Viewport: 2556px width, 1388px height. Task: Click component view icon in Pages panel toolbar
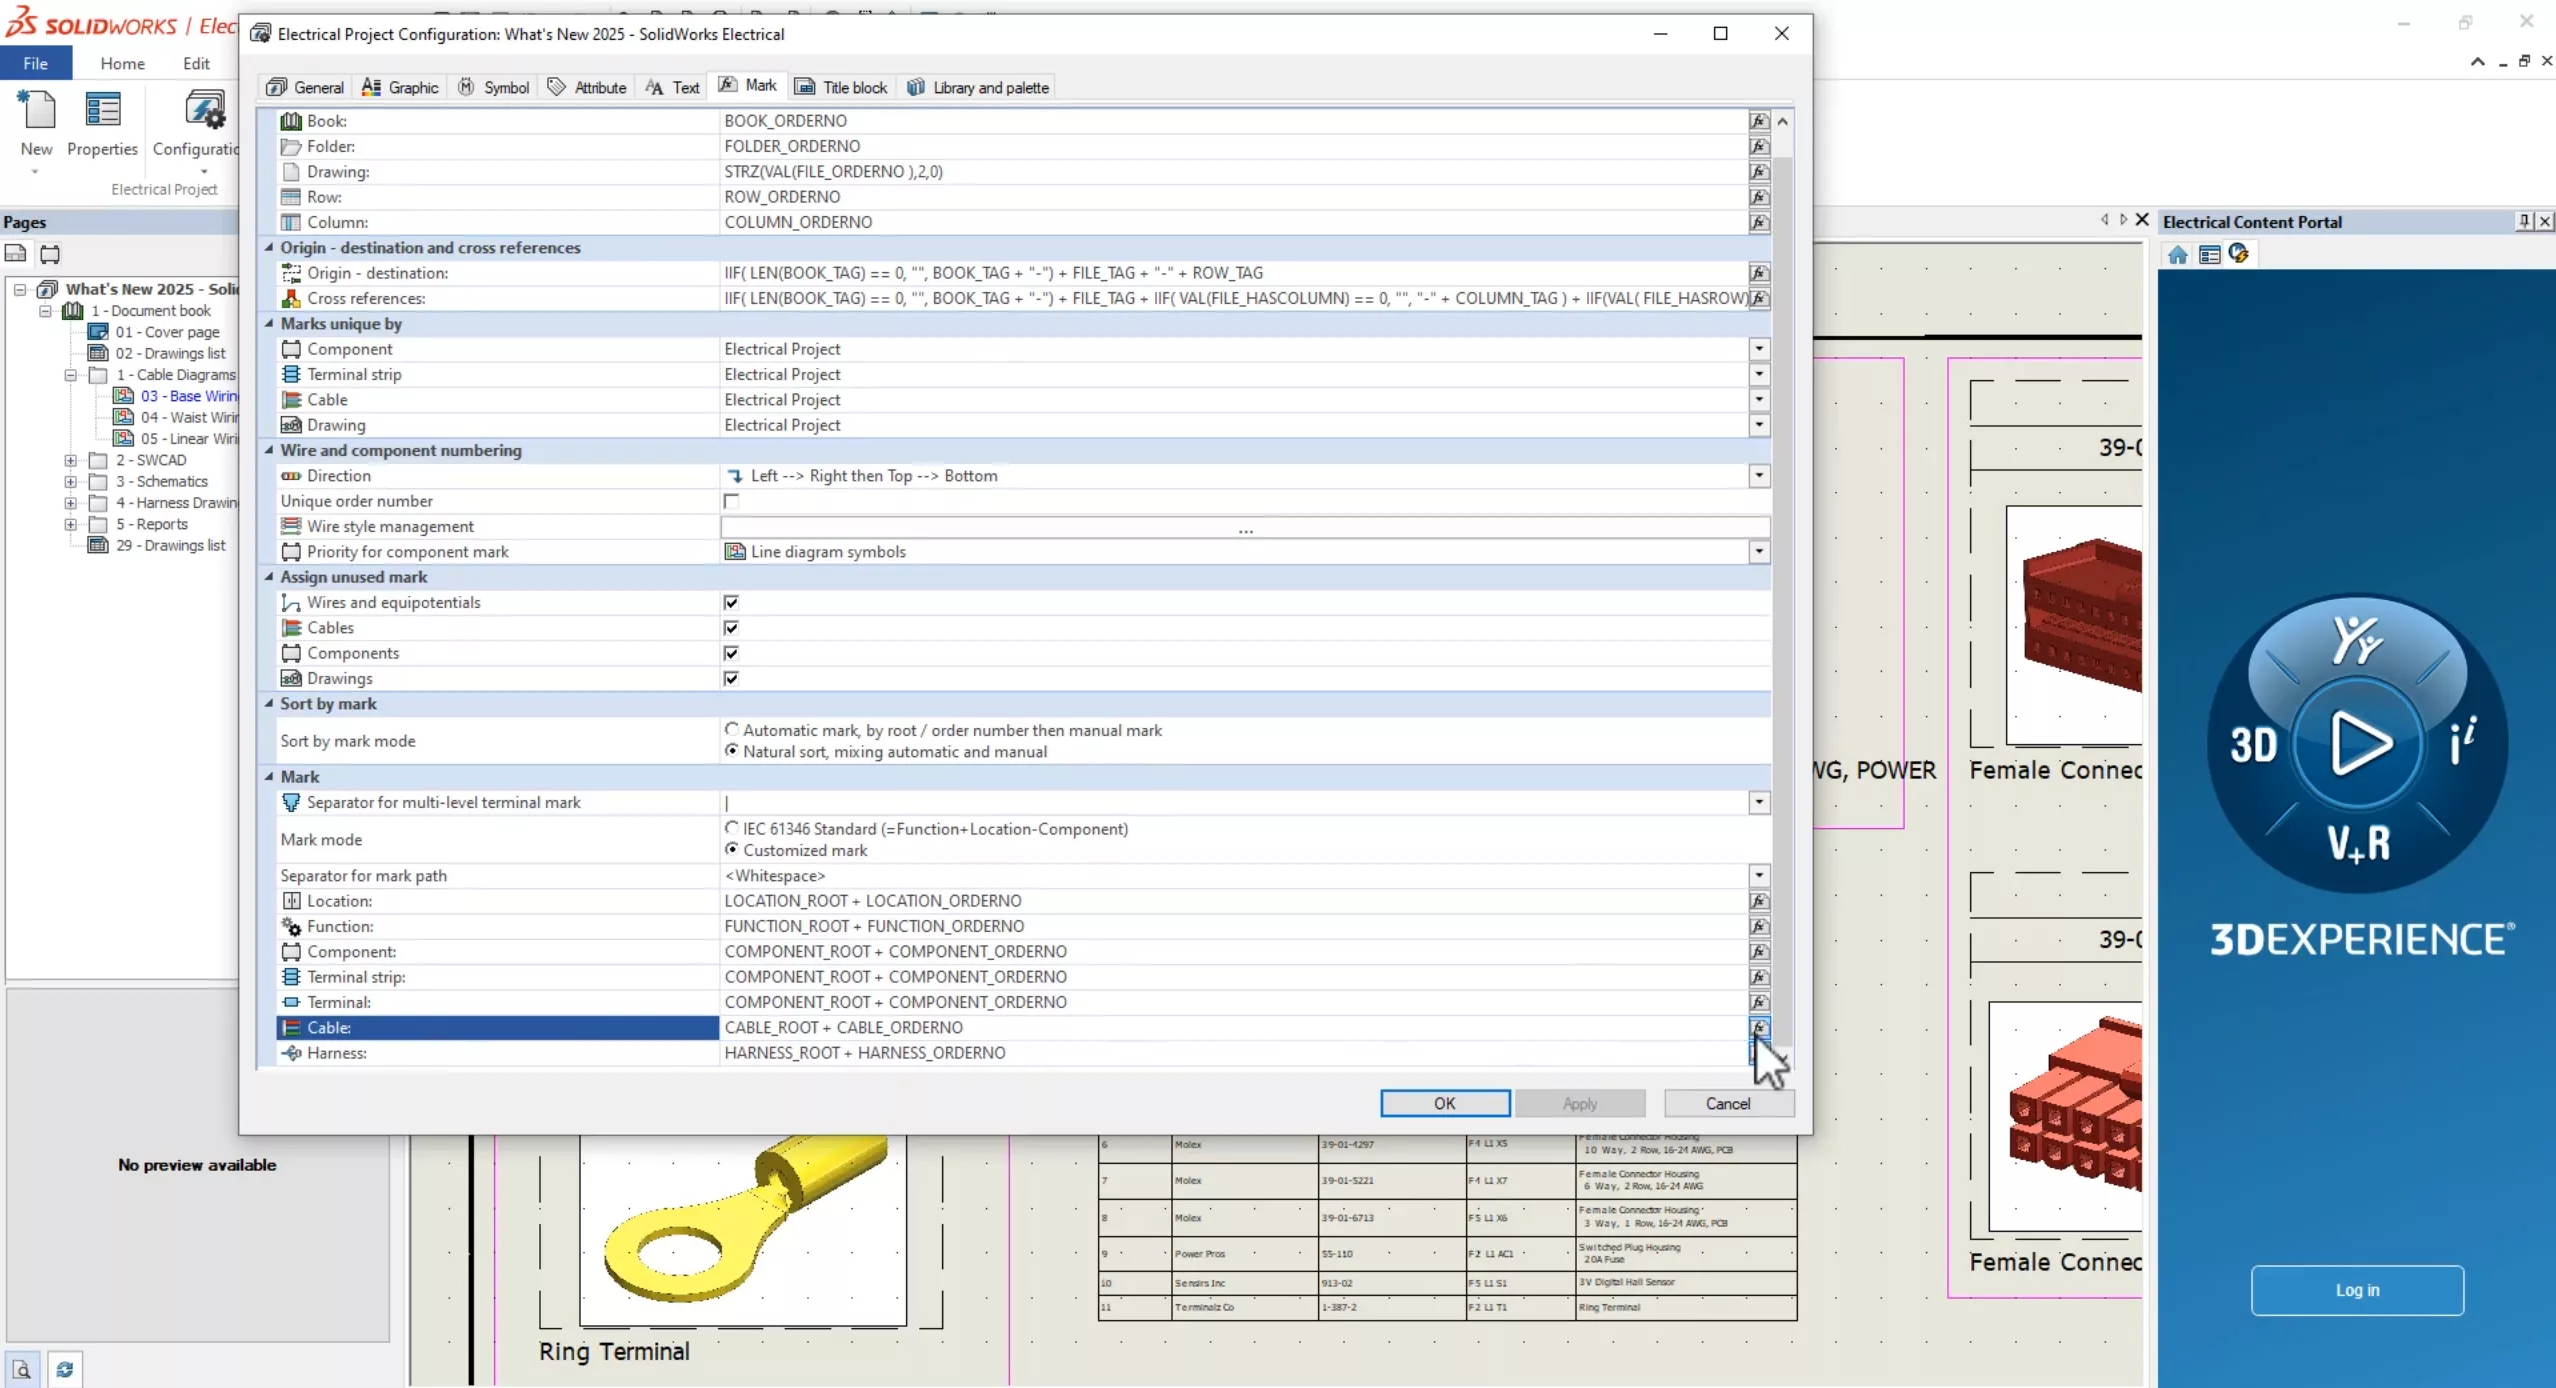click(x=50, y=254)
